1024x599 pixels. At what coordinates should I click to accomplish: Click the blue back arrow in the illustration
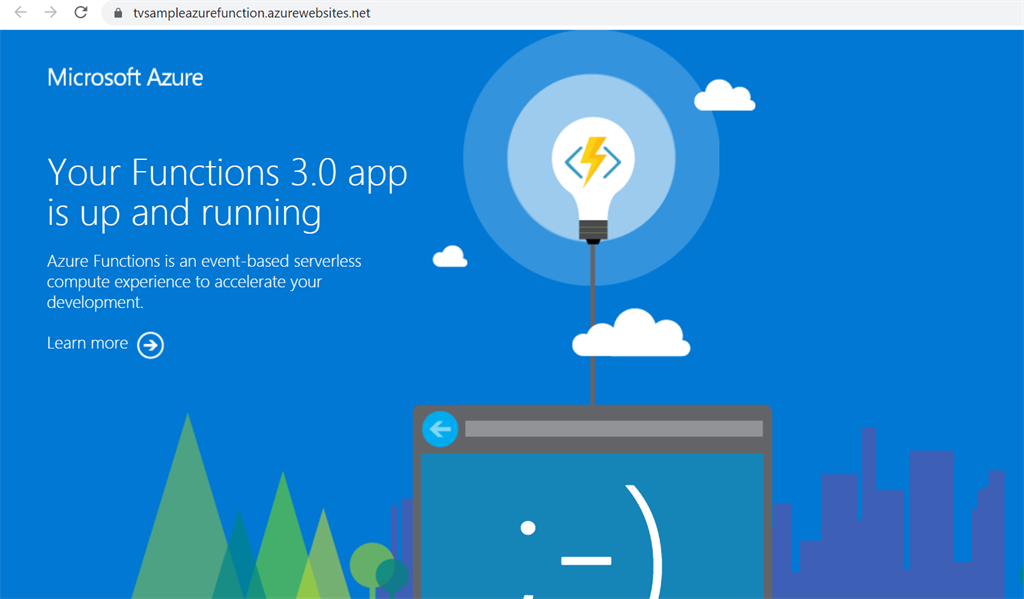pos(440,428)
